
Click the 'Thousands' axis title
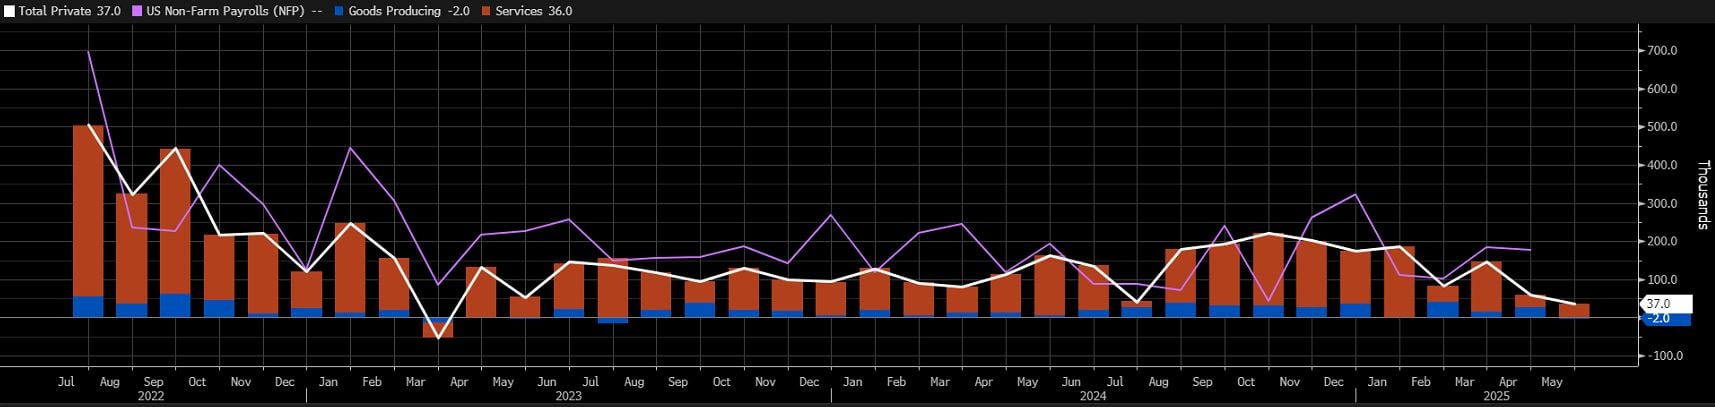1703,194
